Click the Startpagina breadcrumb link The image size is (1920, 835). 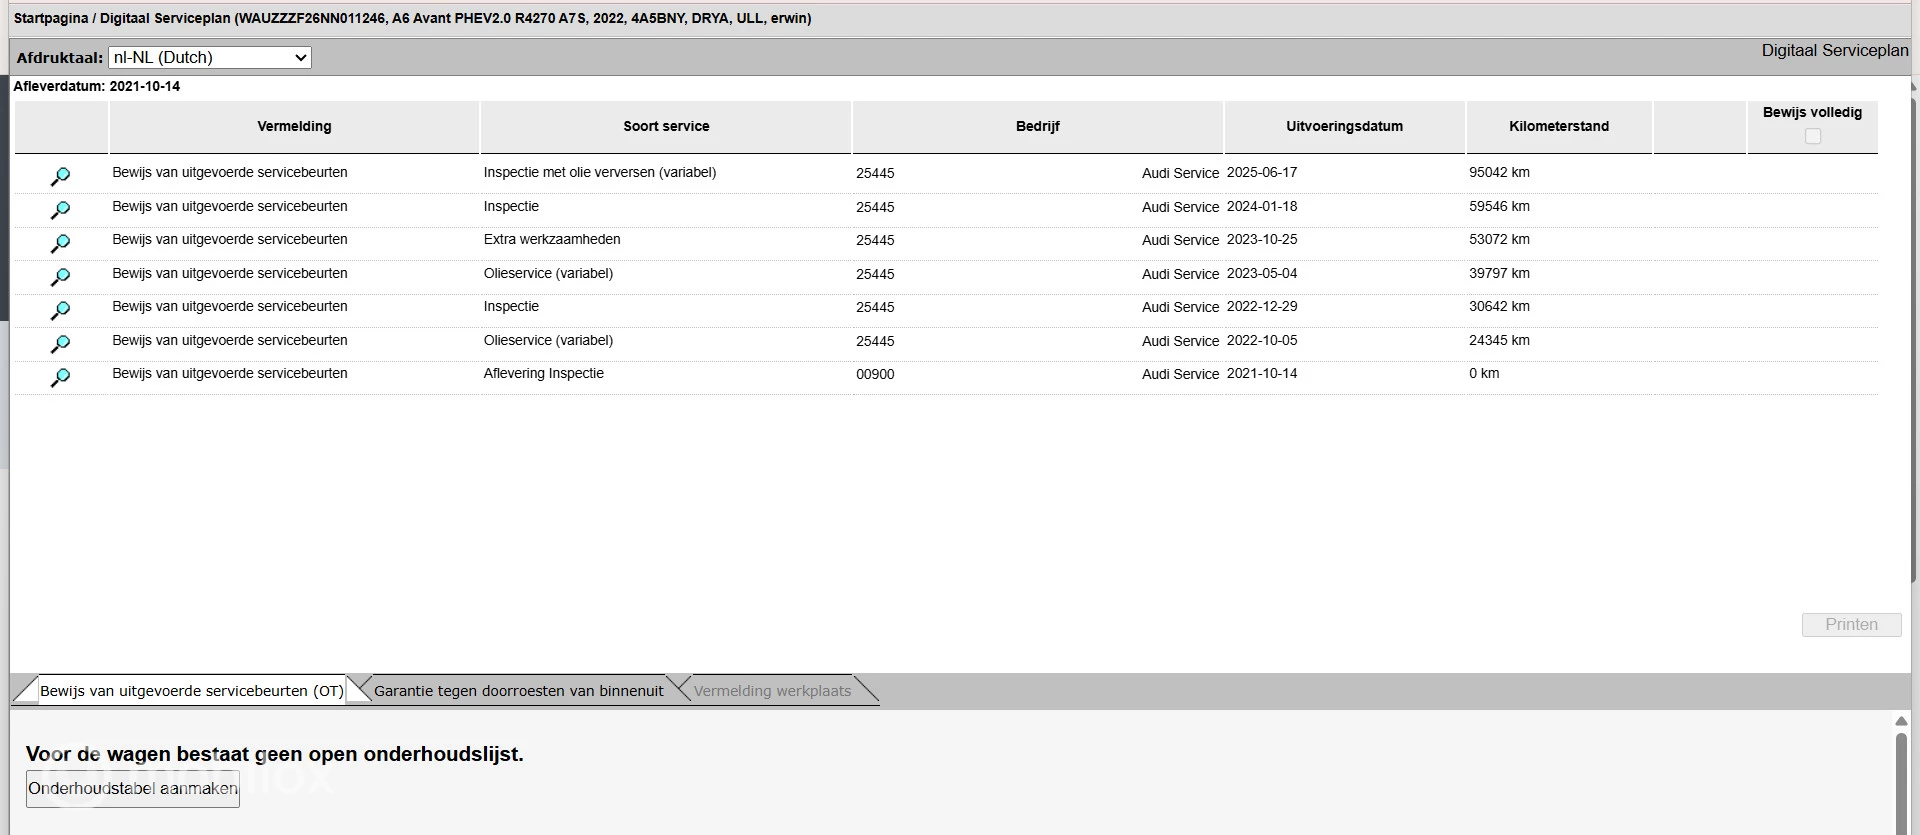(50, 18)
